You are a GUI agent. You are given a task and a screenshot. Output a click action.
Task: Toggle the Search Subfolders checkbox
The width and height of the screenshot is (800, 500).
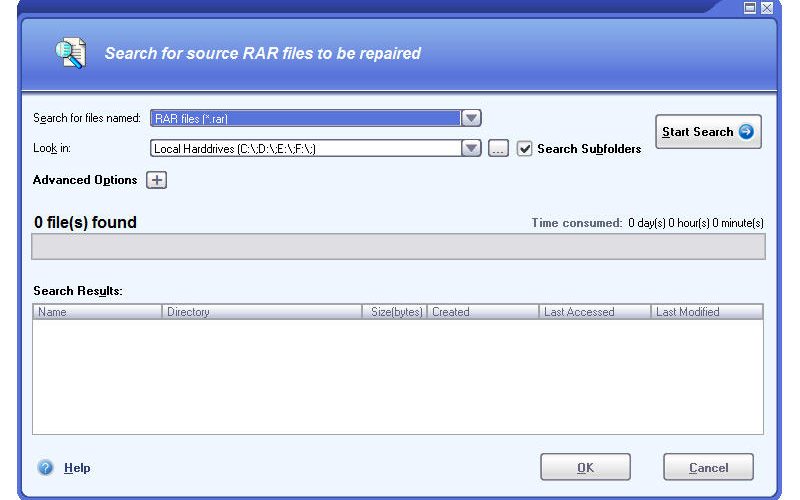[x=524, y=148]
